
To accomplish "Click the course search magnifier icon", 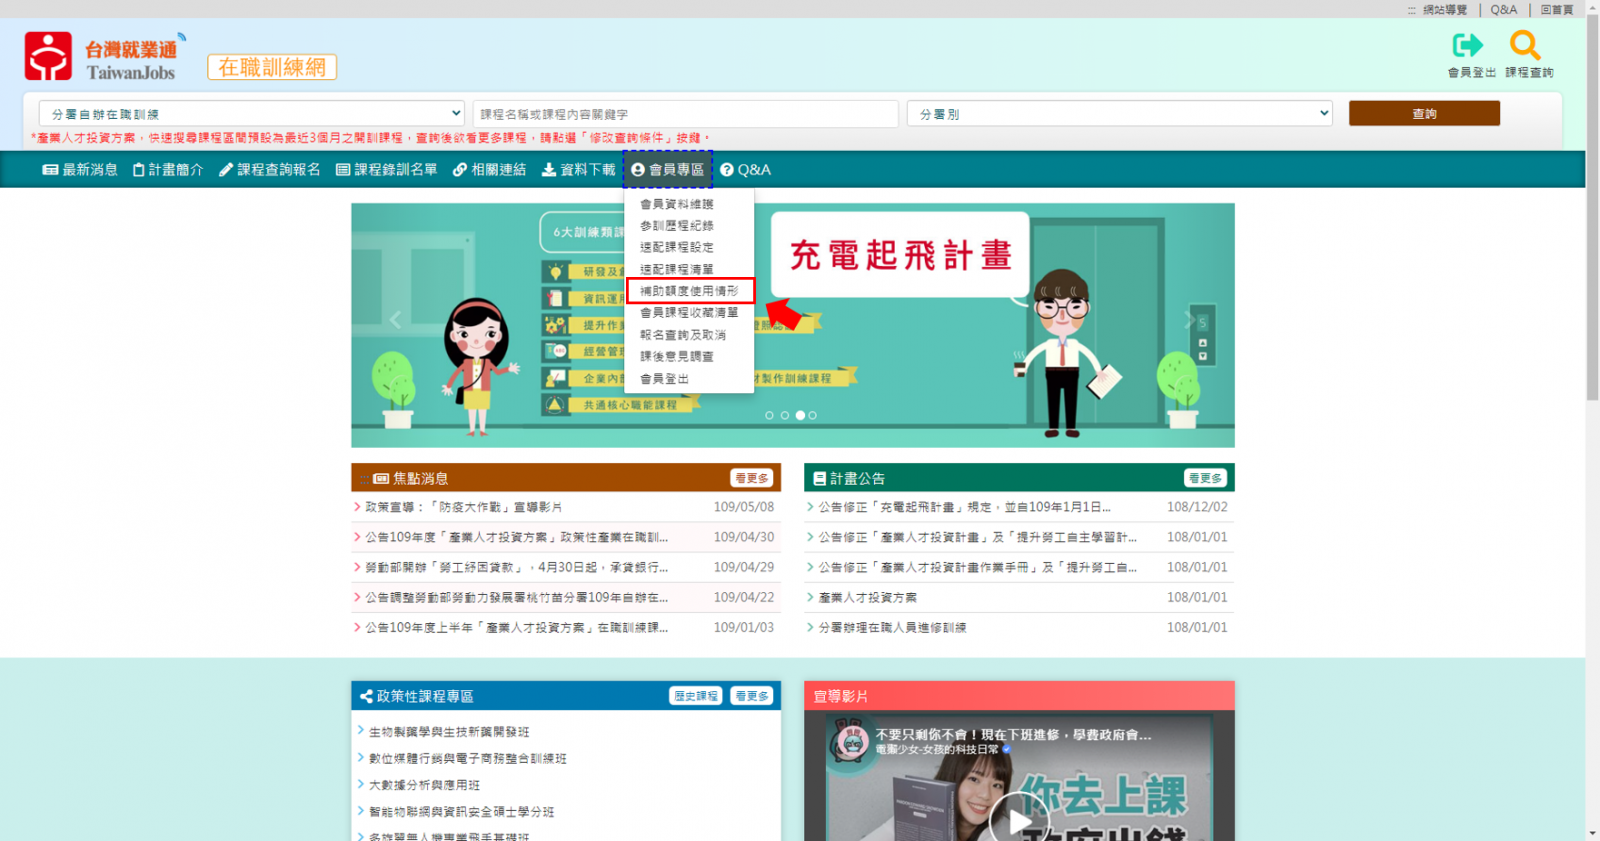I will coord(1525,46).
